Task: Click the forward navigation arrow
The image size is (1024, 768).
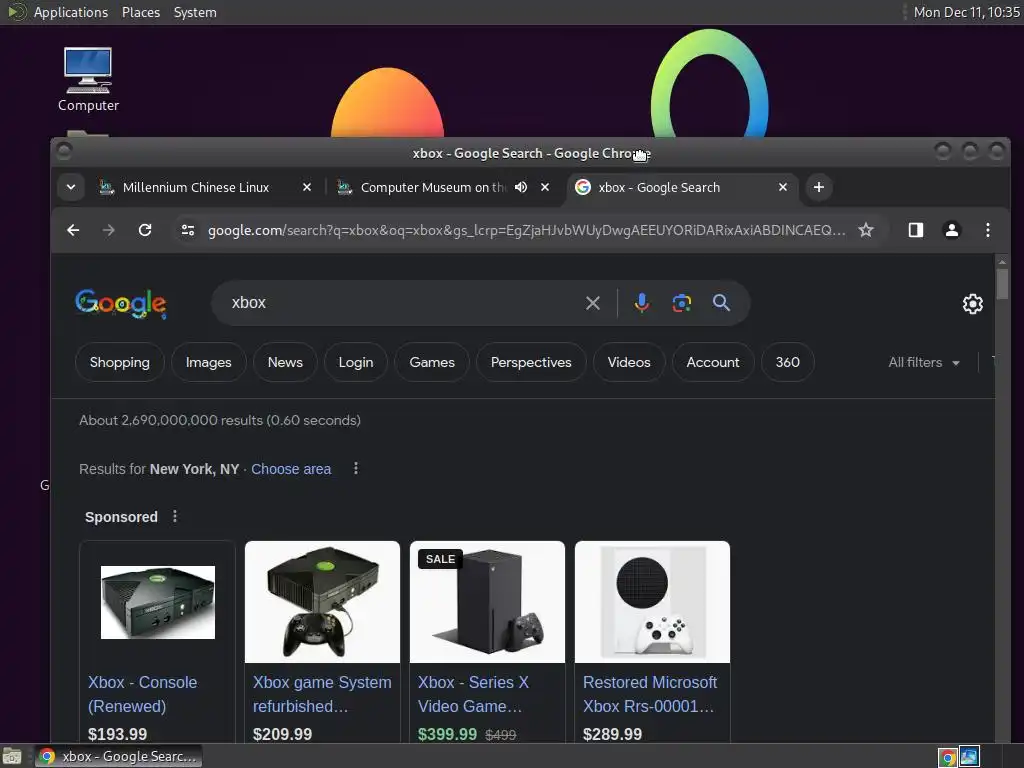Action: (x=108, y=230)
